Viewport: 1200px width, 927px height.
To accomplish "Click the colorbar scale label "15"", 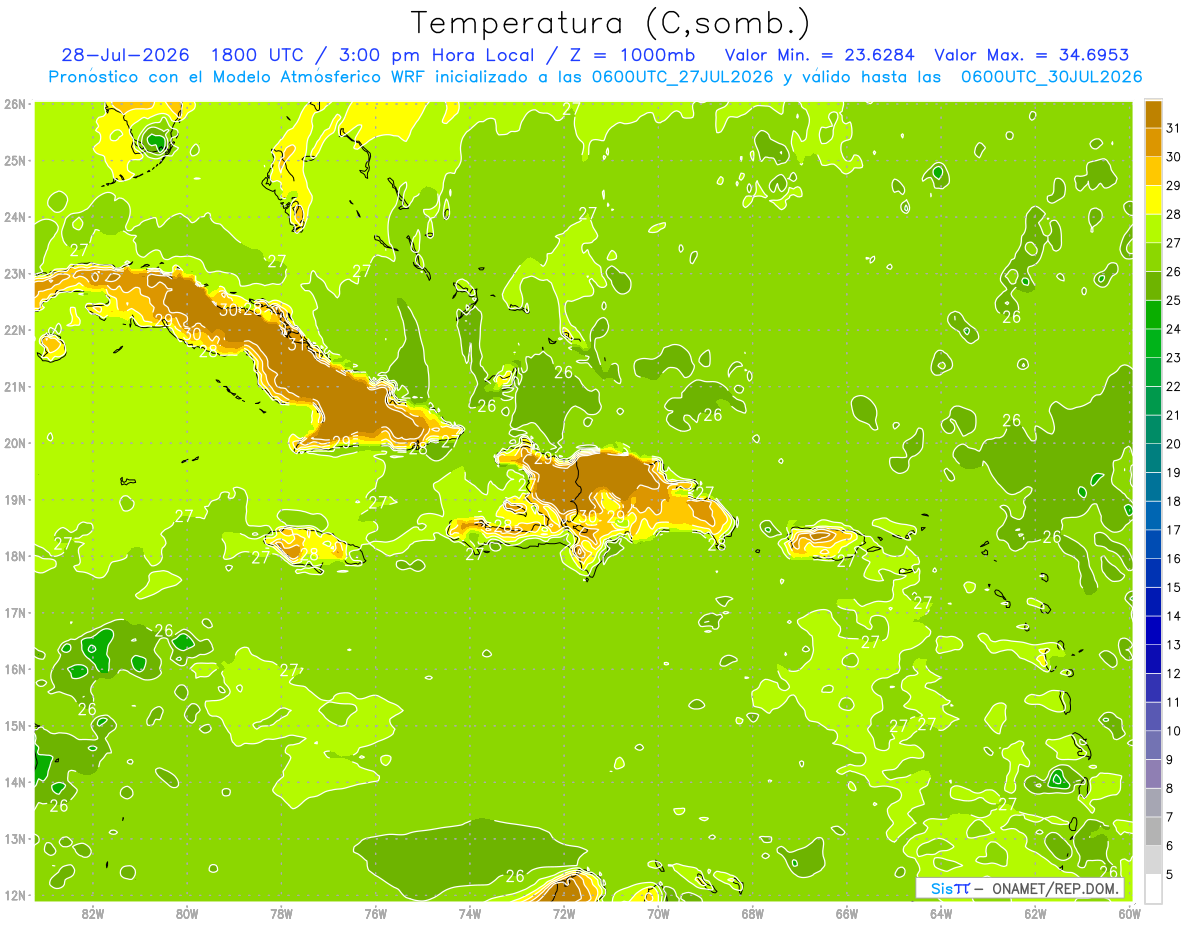I will (1173, 588).
